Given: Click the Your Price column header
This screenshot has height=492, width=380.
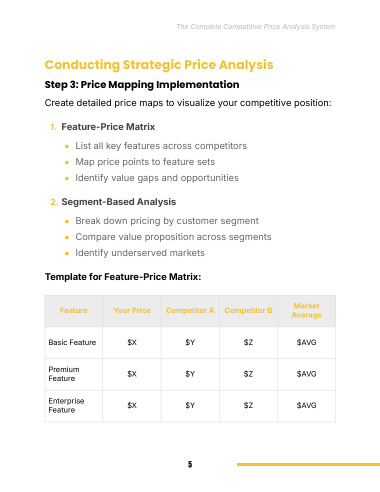Looking at the screenshot, I should point(132,310).
